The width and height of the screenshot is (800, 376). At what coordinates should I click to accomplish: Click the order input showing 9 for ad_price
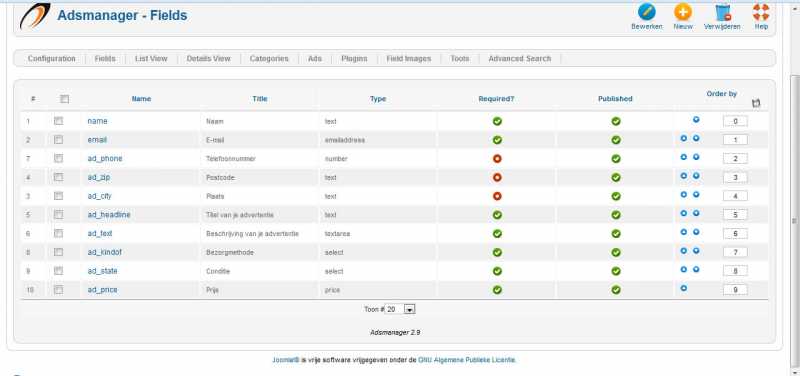pos(735,290)
